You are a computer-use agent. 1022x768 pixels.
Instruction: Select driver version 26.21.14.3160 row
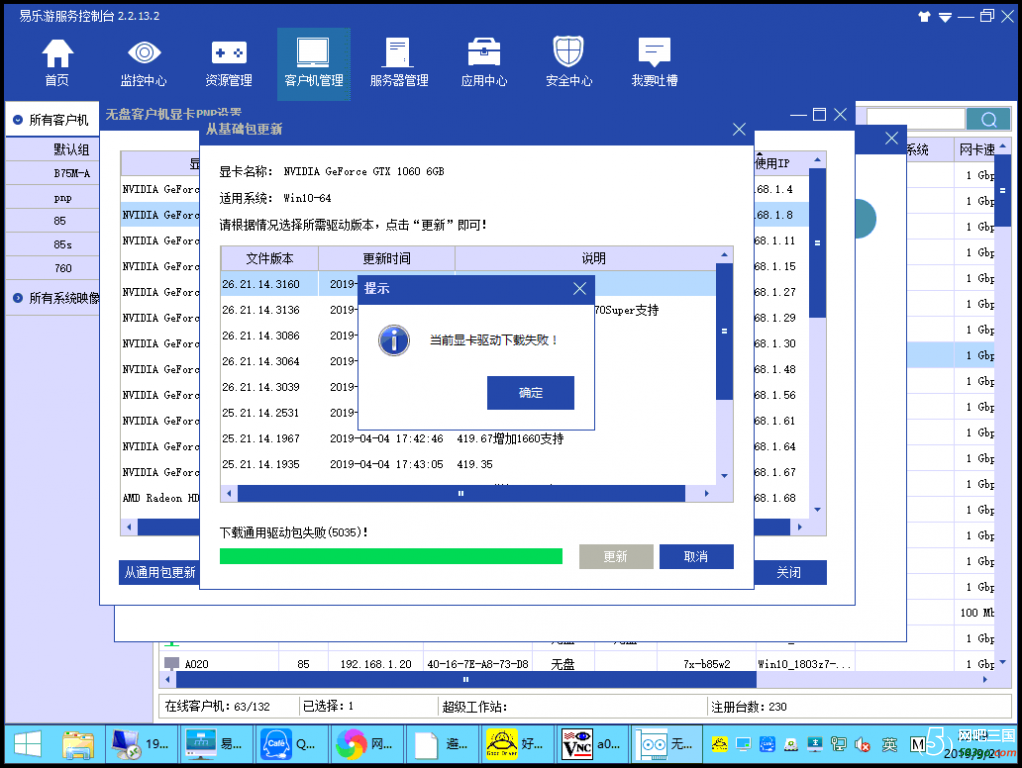[x=468, y=284]
